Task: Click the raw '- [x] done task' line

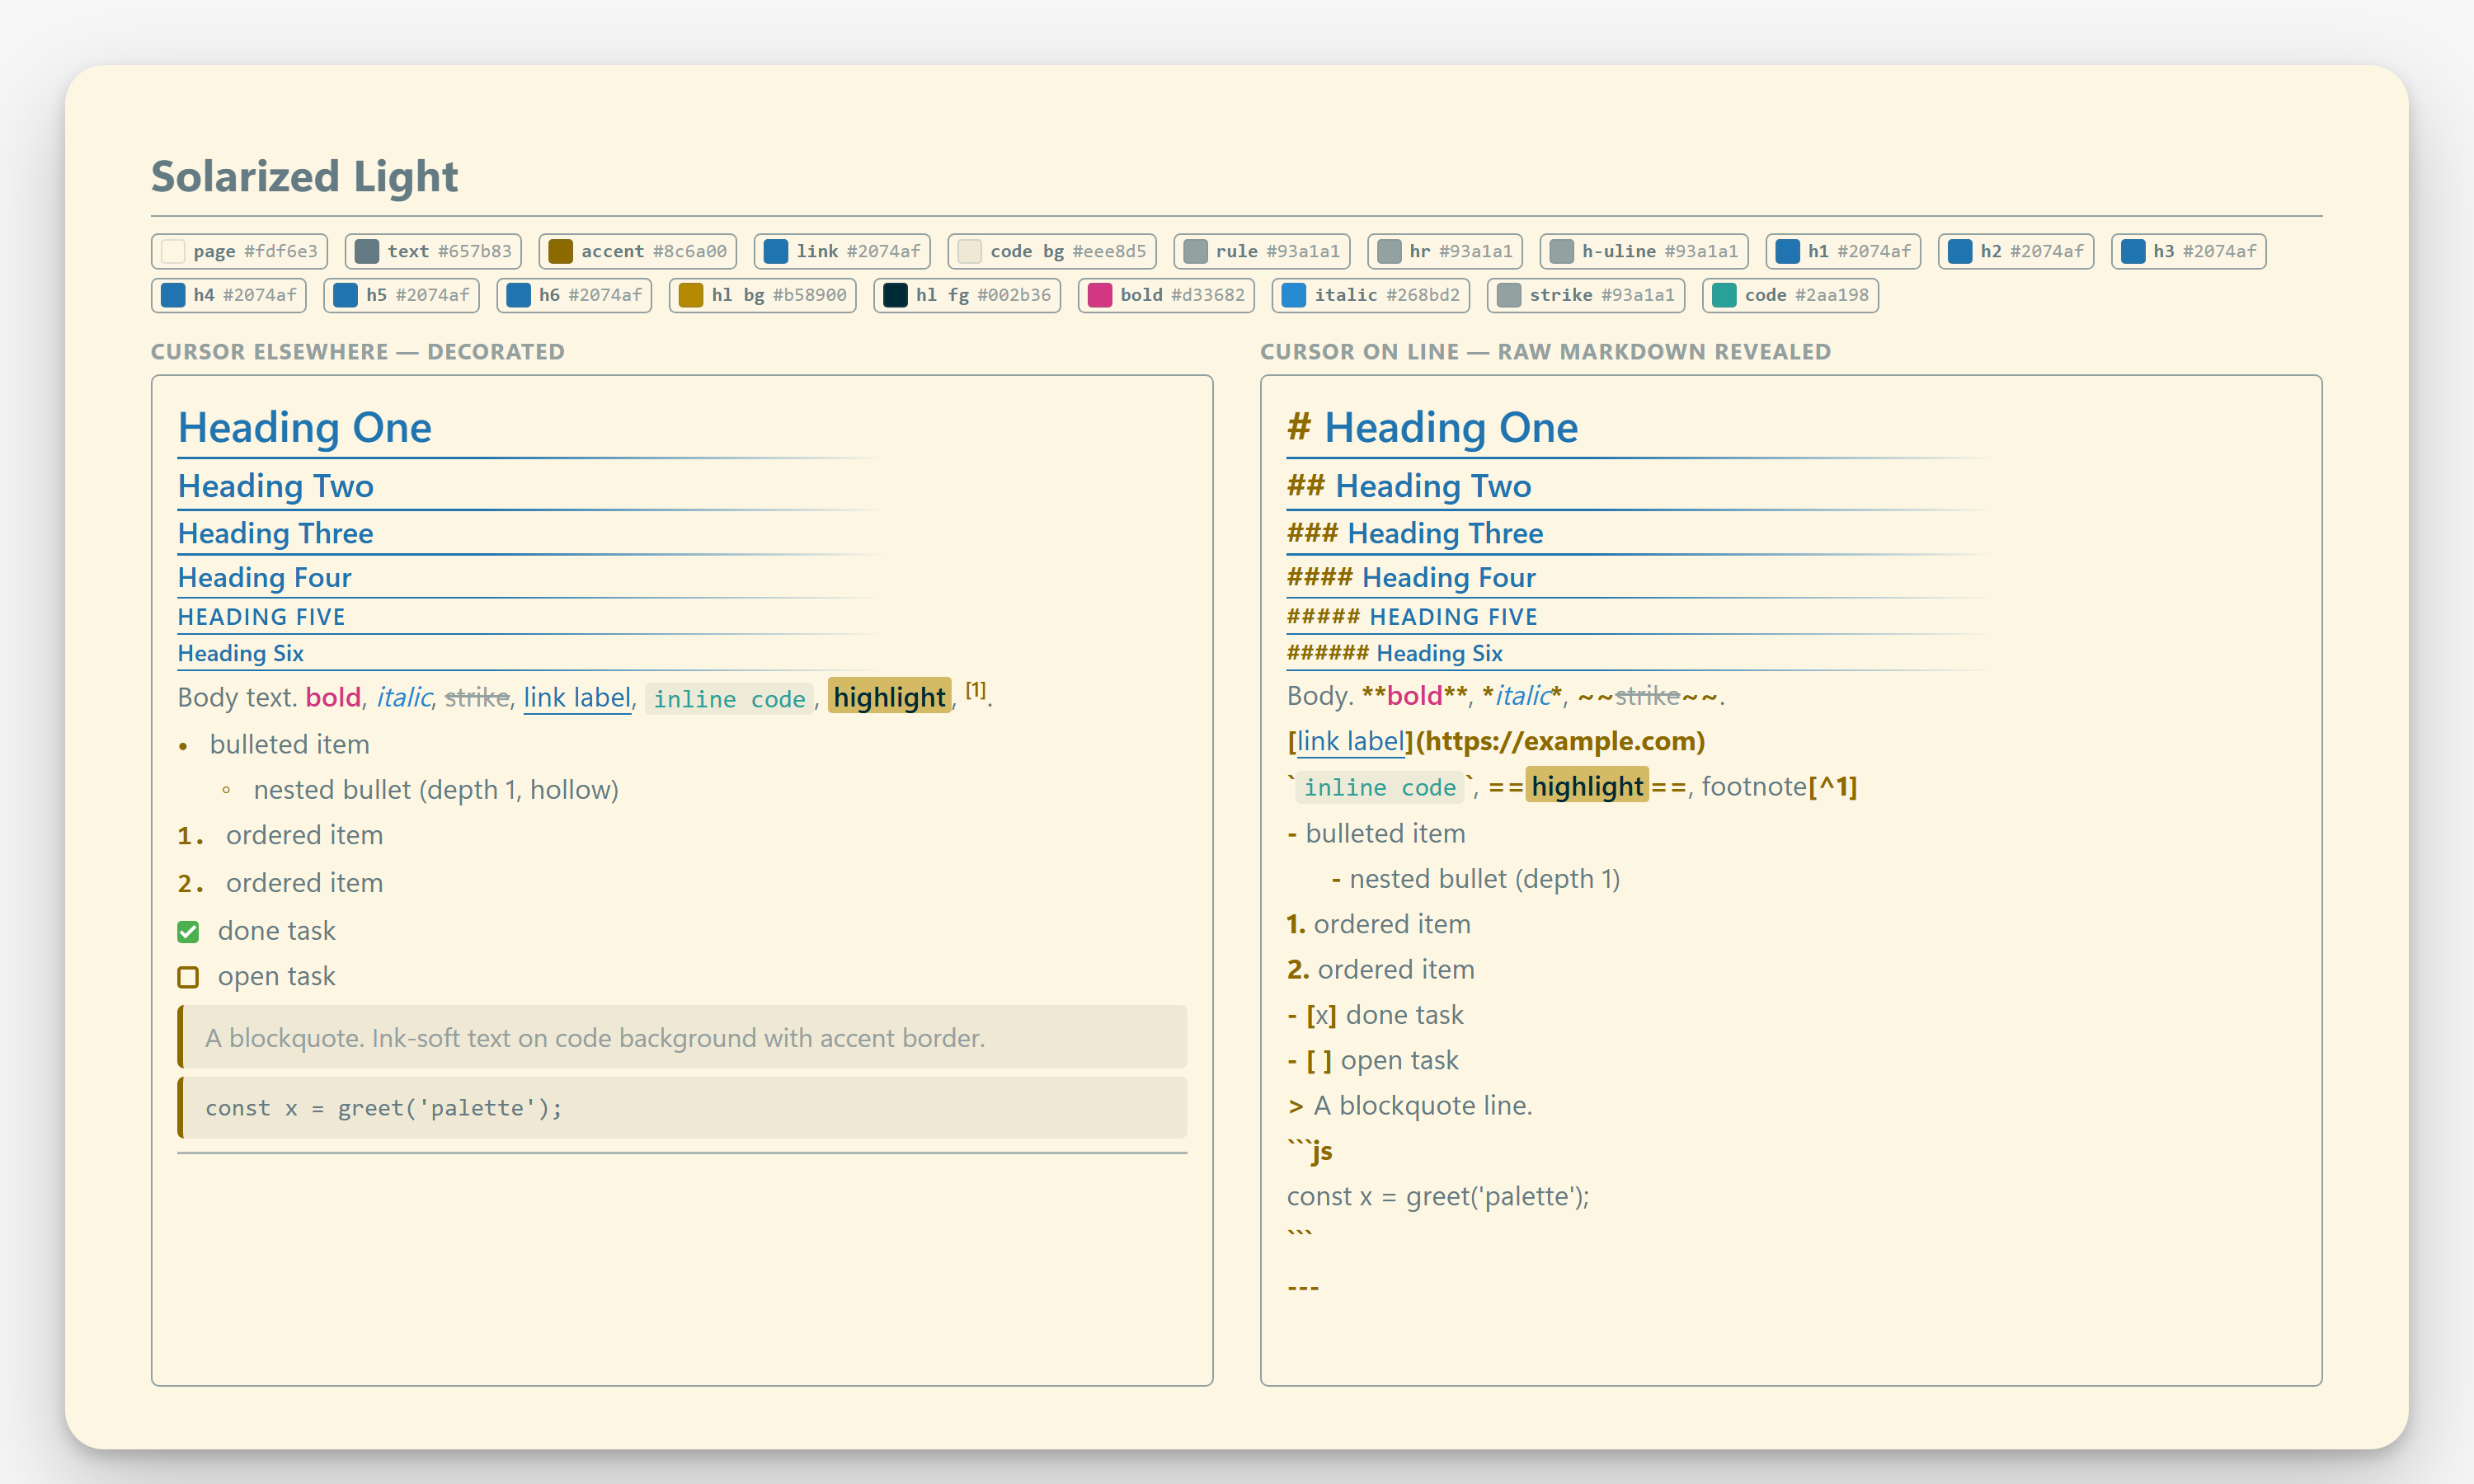Action: pos(1375,1015)
